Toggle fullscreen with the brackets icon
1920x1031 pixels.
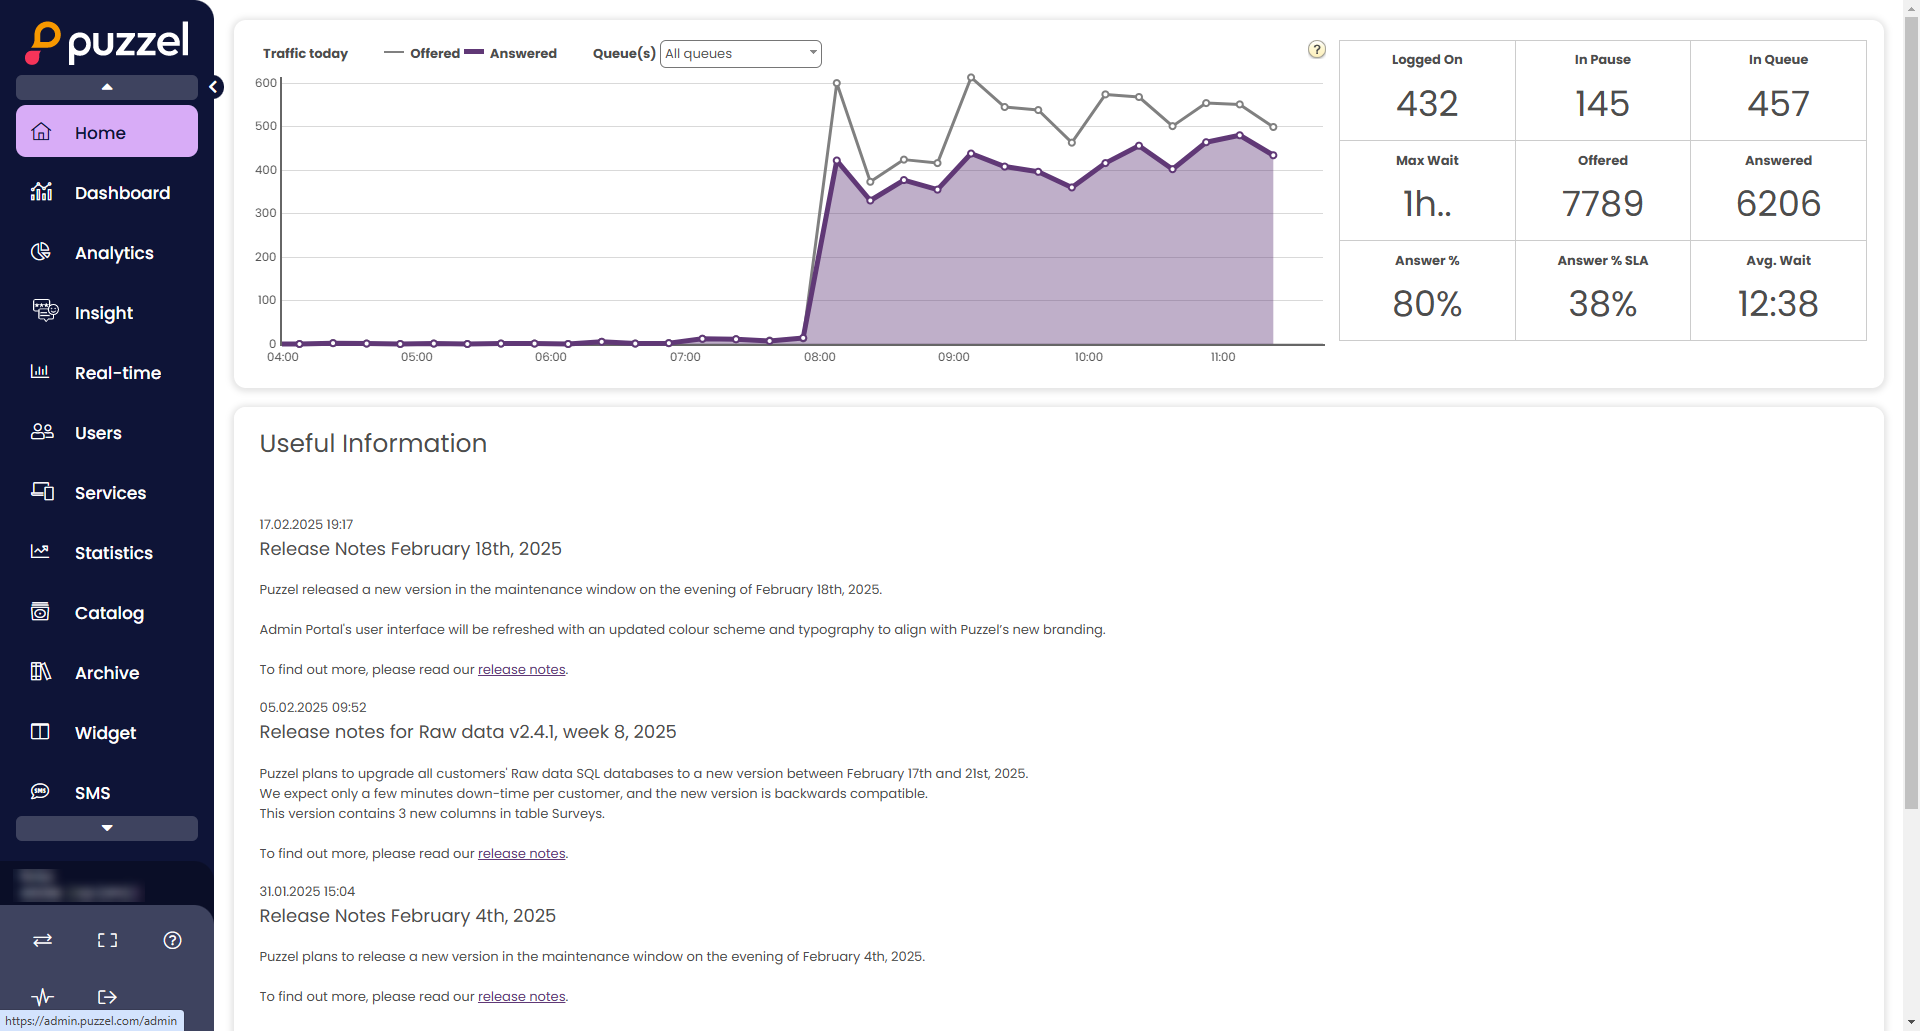click(107, 940)
